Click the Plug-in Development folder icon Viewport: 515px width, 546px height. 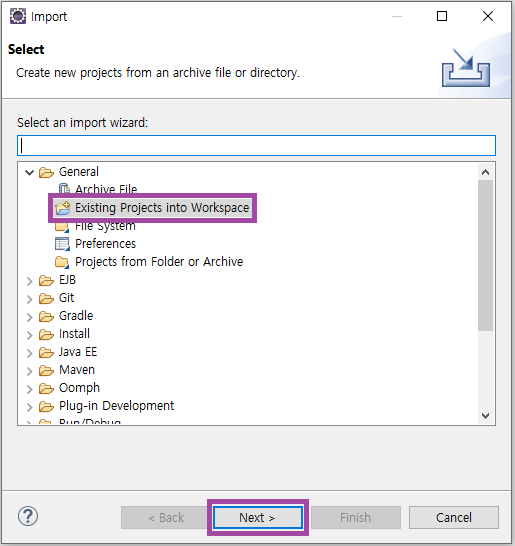(46, 406)
